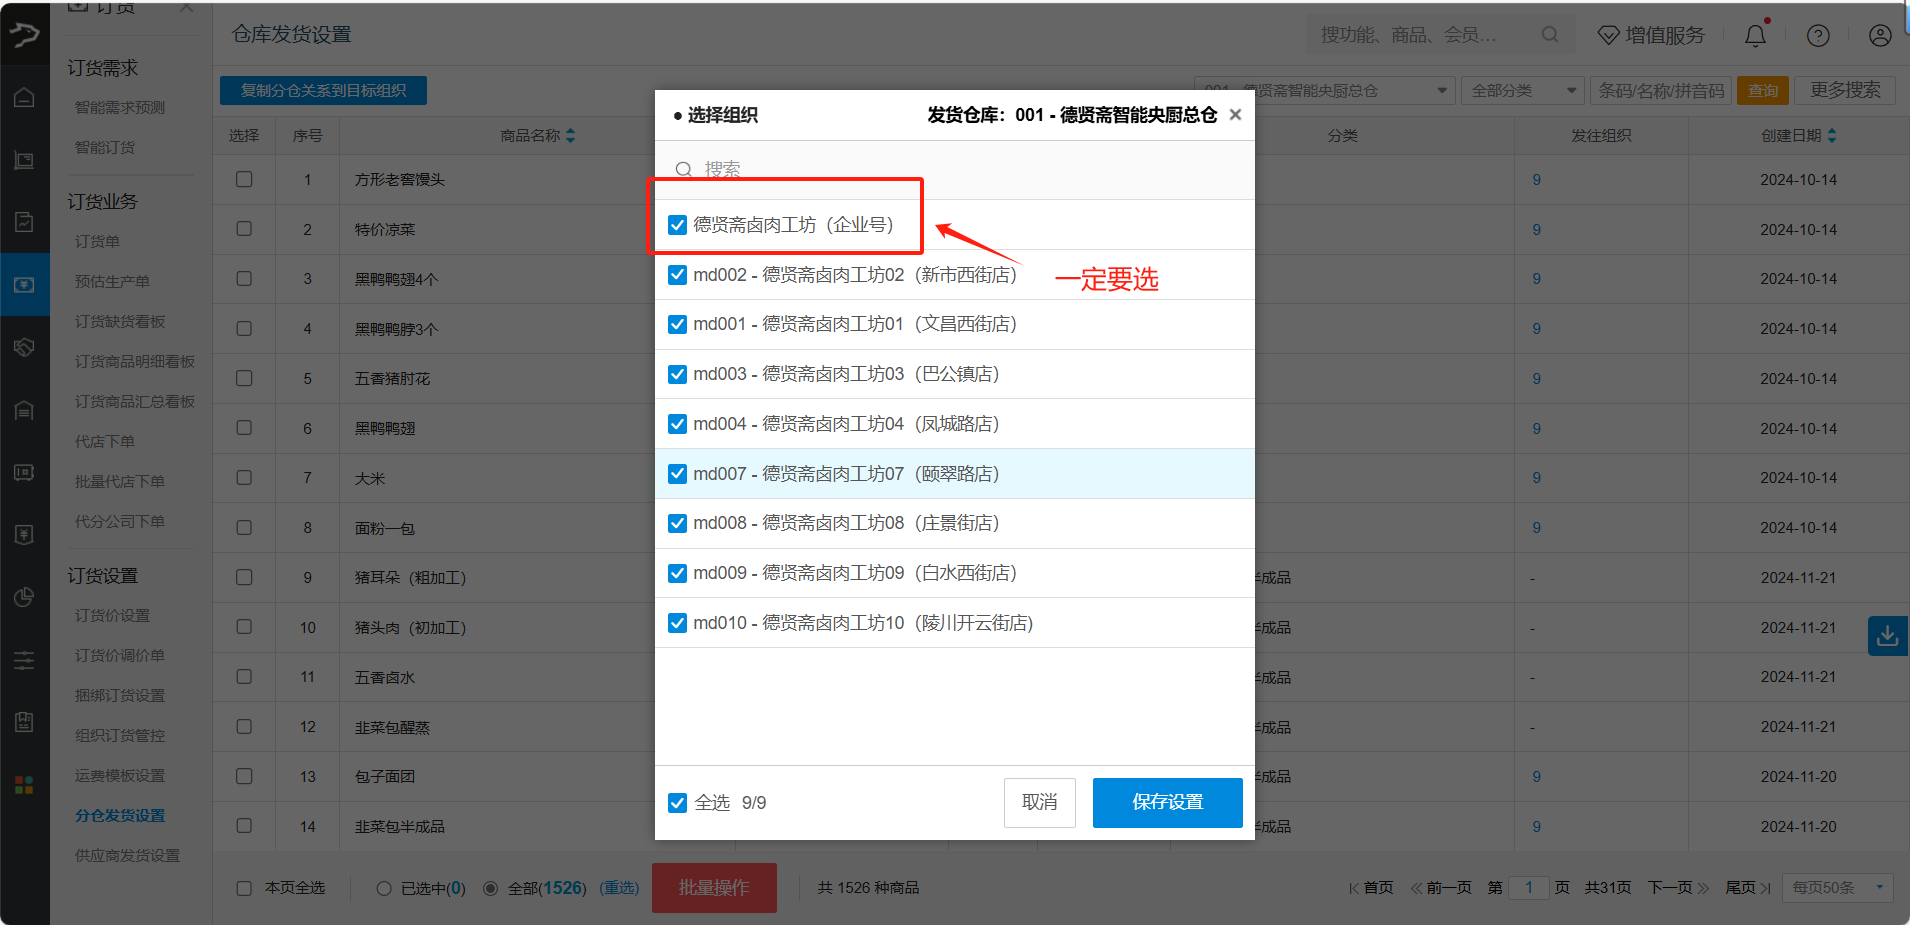
Task: Click the dialog 搜索 input field
Action: [955, 170]
